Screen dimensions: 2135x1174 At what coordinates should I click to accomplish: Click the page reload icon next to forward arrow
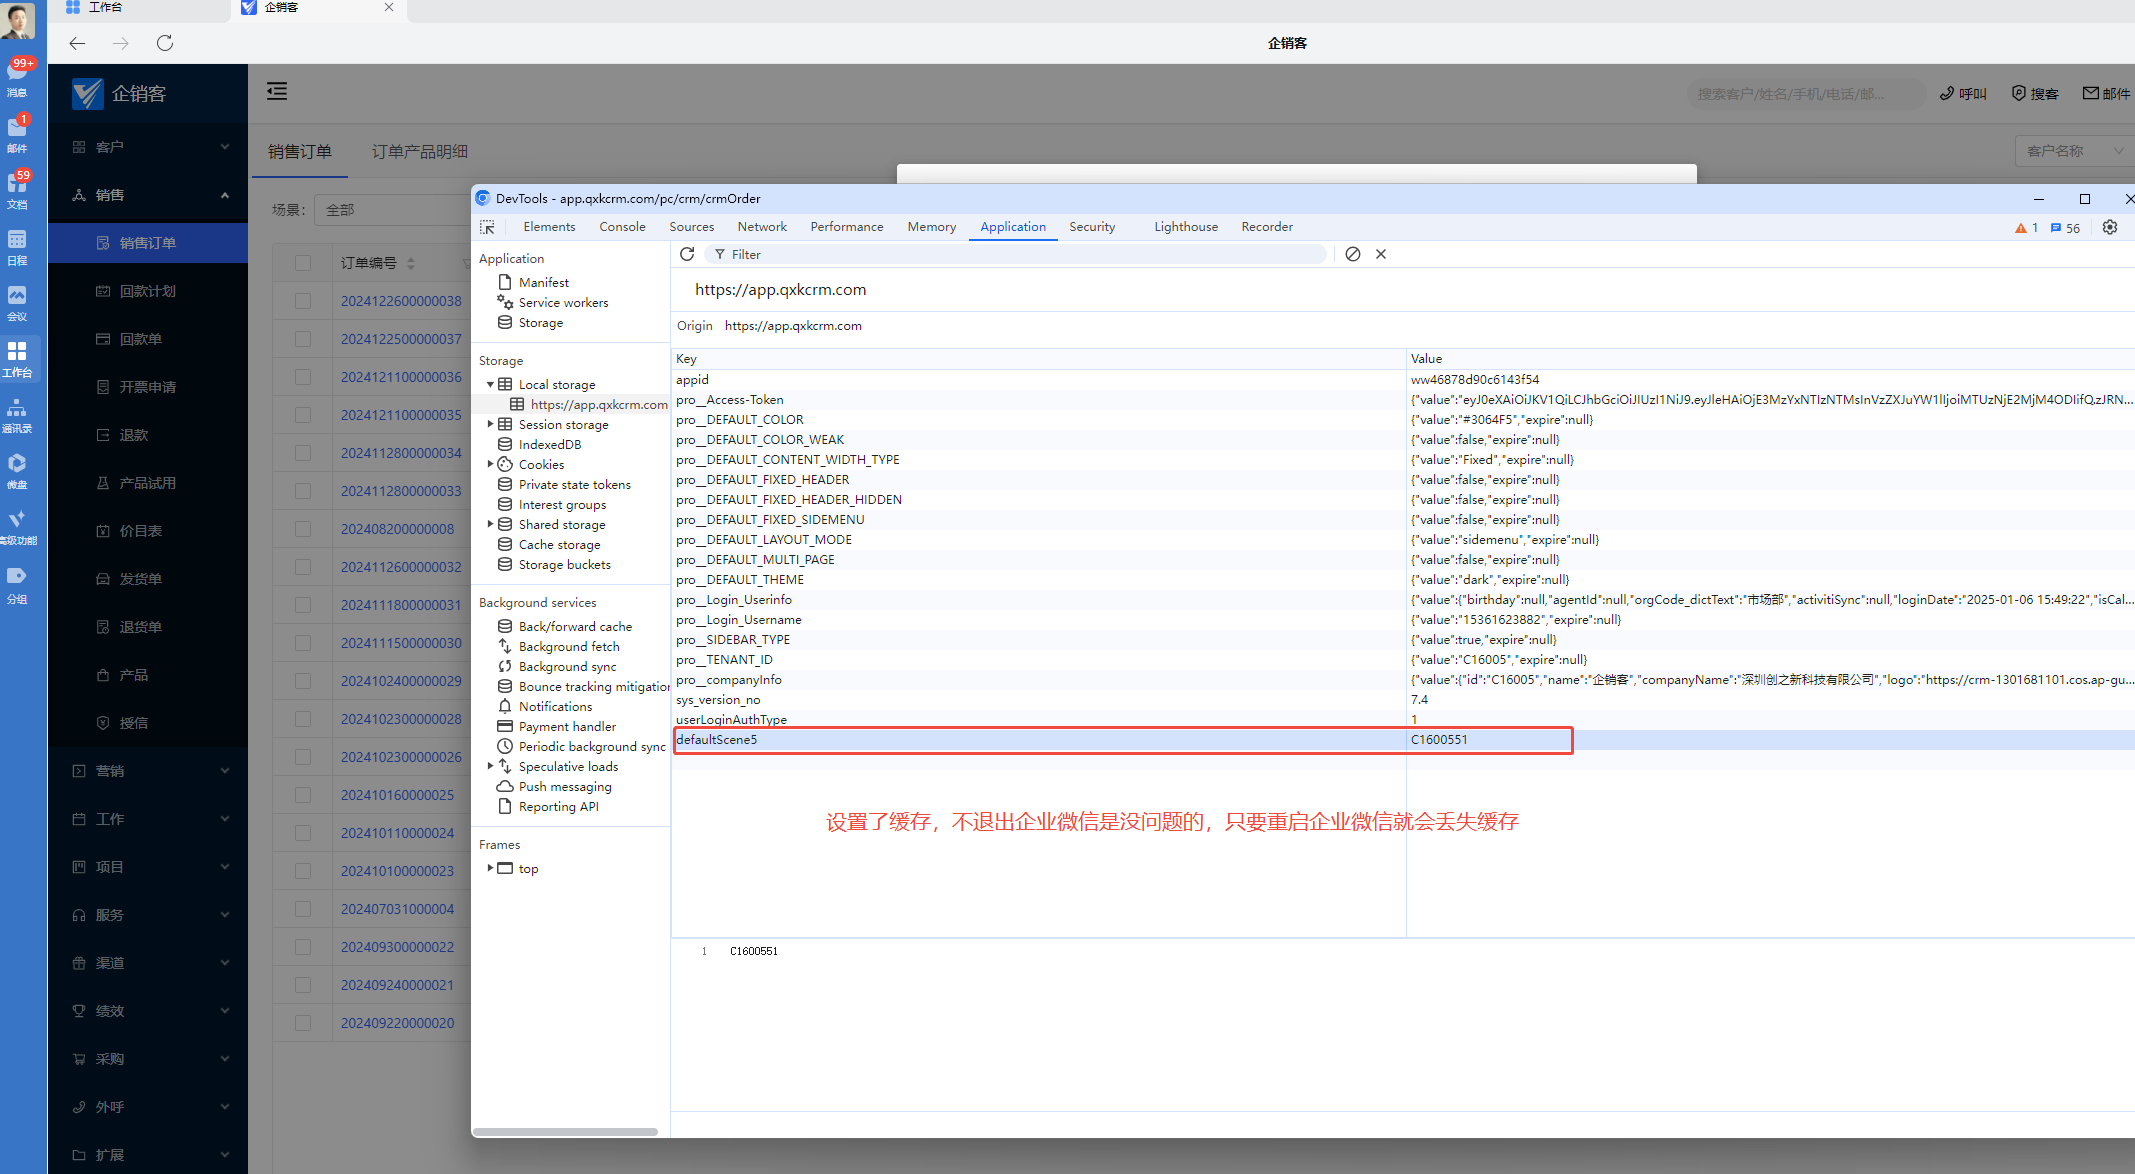[x=165, y=43]
